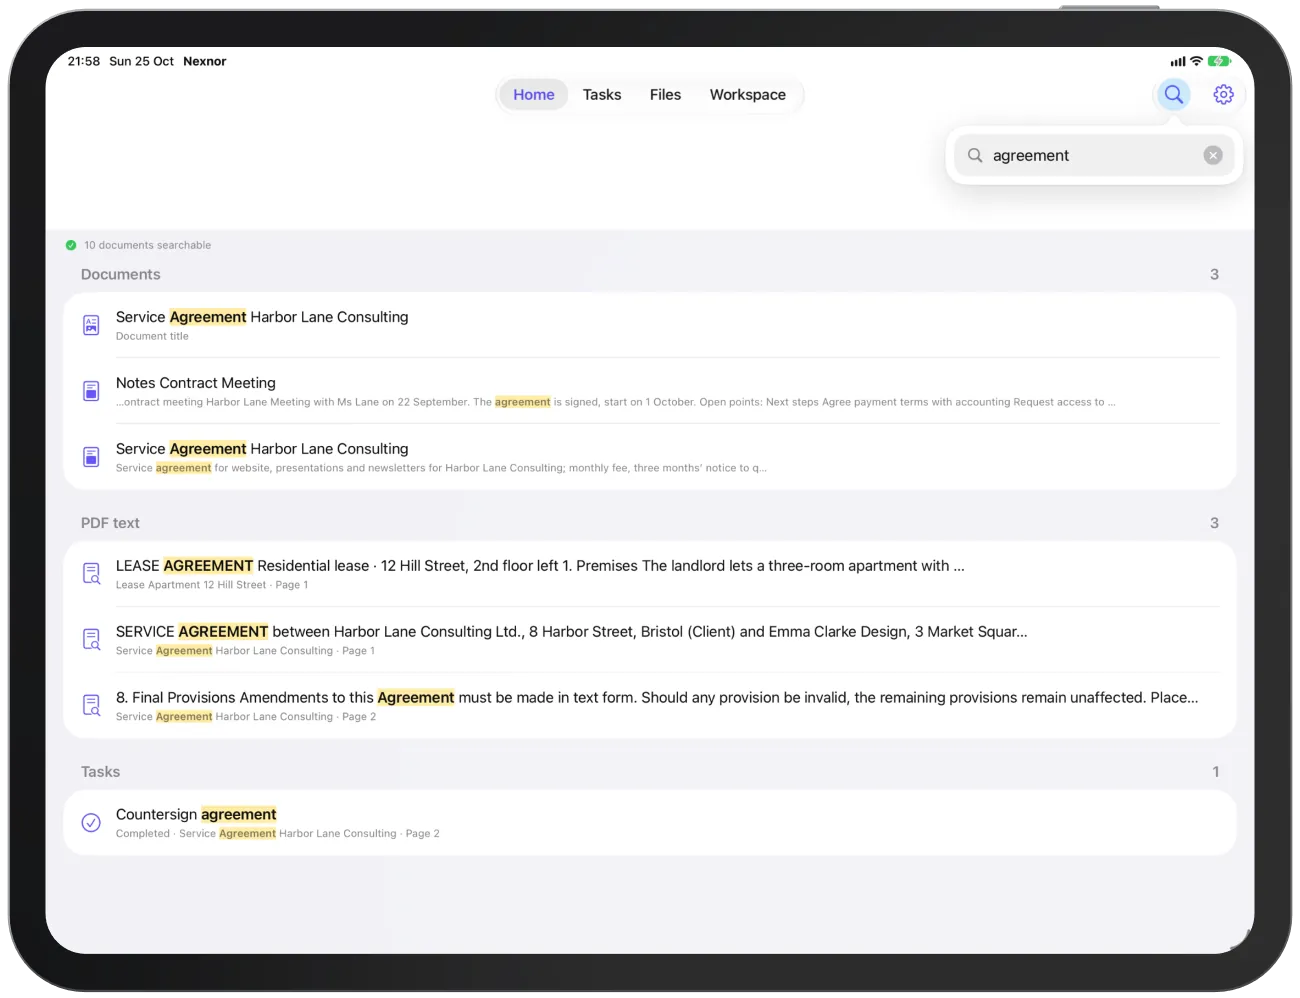Image resolution: width=1300 pixels, height=998 pixels.
Task: Open settings via gear icon
Action: click(x=1223, y=94)
